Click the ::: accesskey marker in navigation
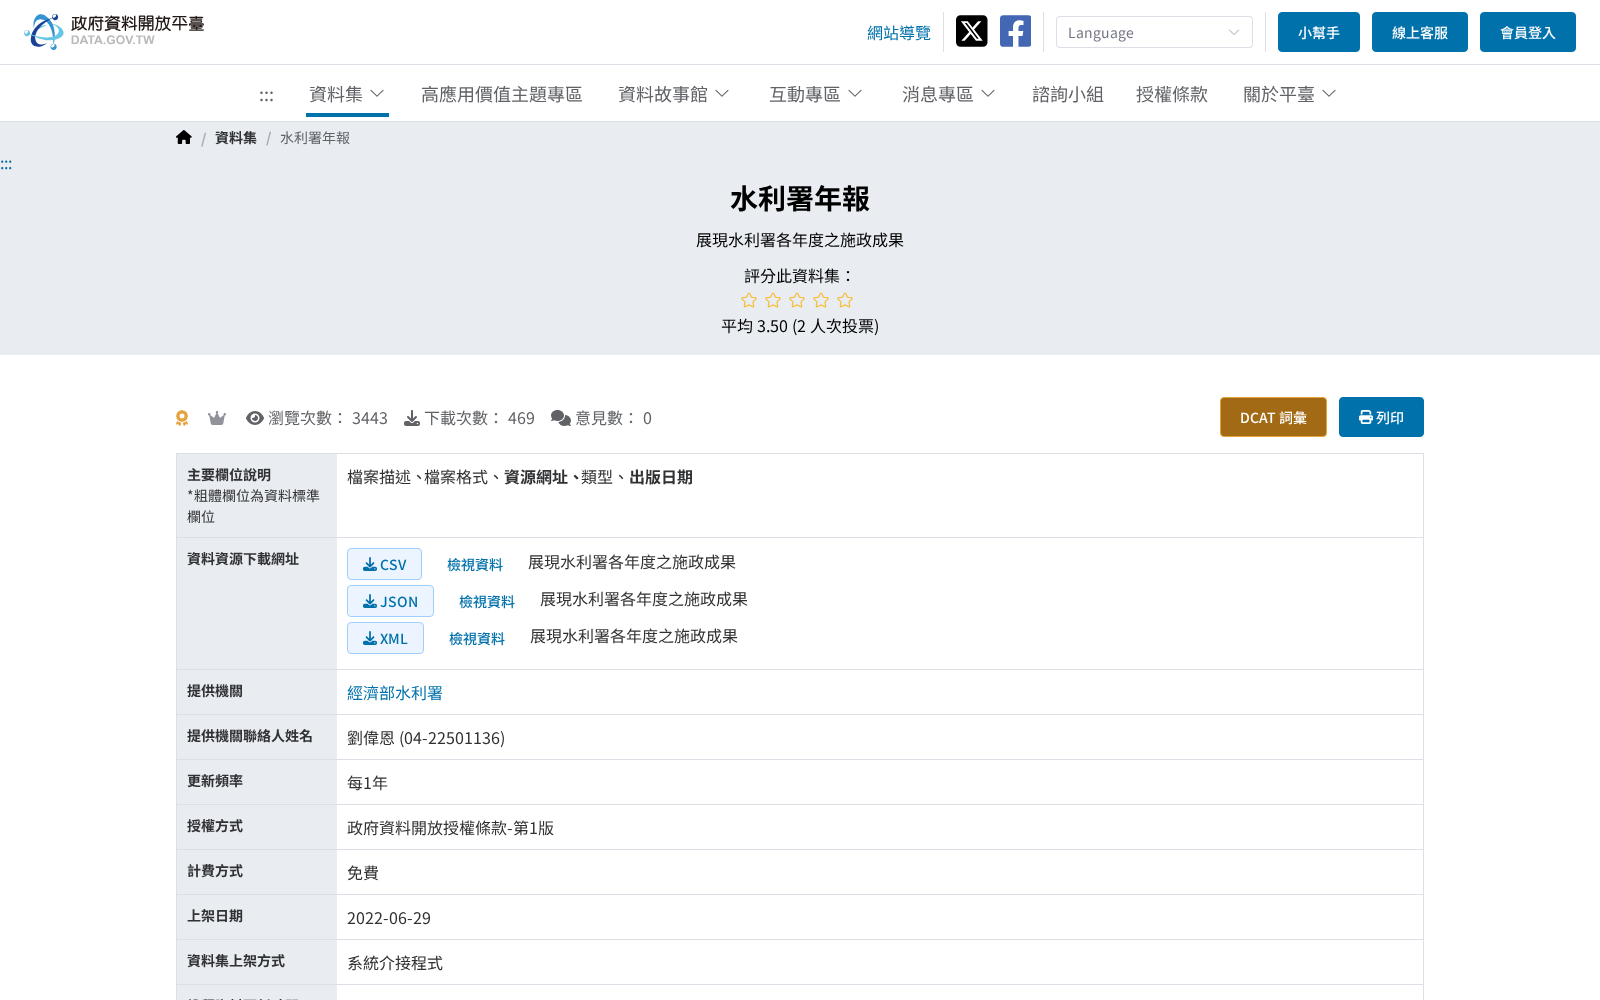This screenshot has width=1600, height=1000. pos(266,95)
